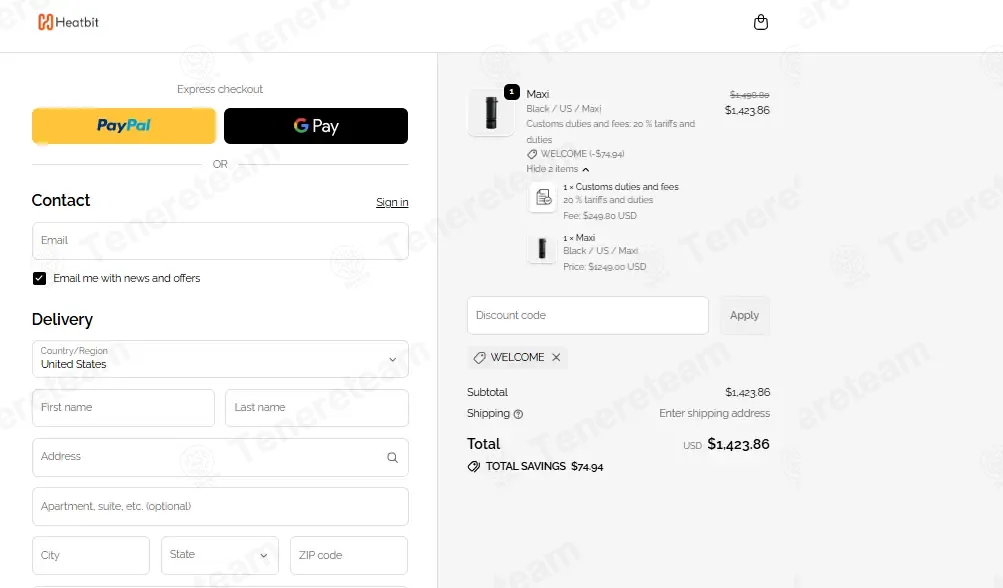Click the shipping help question mark icon
Screen dimensions: 1003x588
pyautogui.click(x=518, y=414)
